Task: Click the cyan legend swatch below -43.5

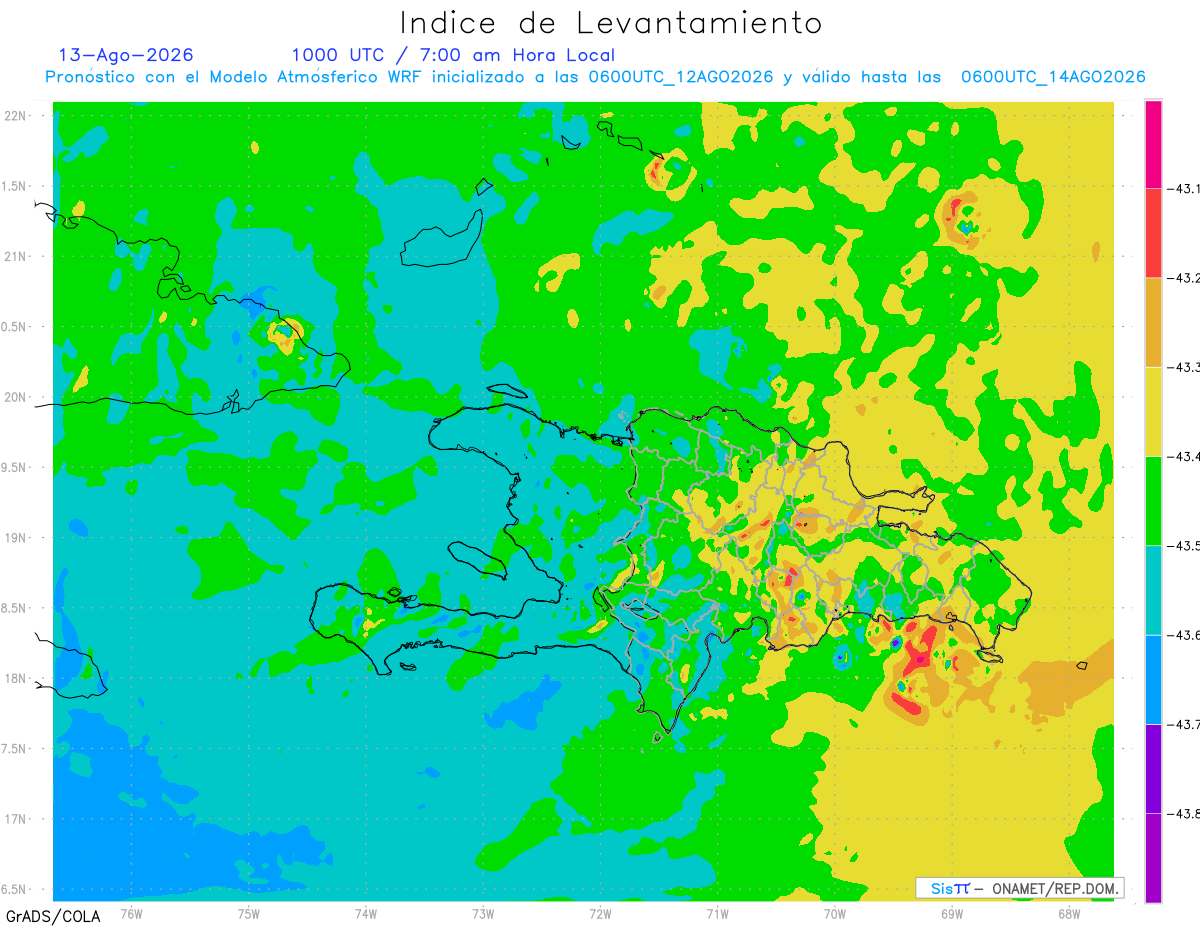Action: [1153, 590]
